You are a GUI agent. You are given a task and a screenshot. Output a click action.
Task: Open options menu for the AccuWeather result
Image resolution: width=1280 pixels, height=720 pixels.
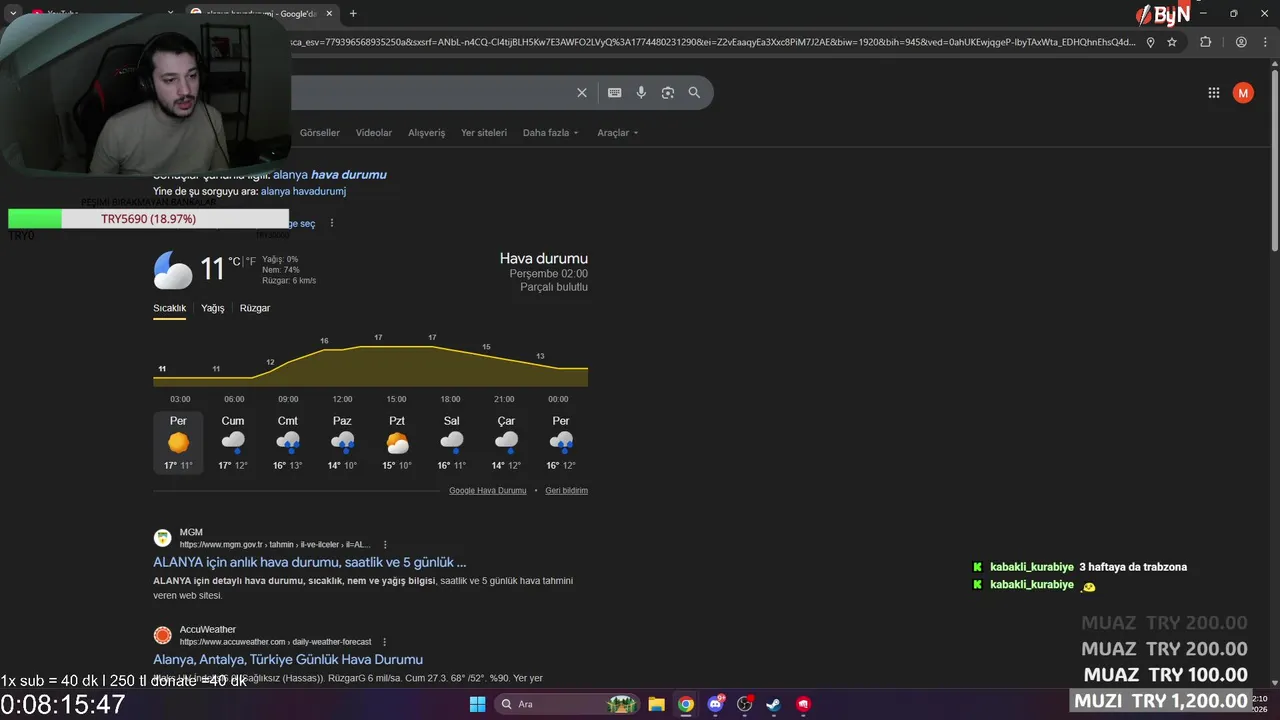(384, 642)
